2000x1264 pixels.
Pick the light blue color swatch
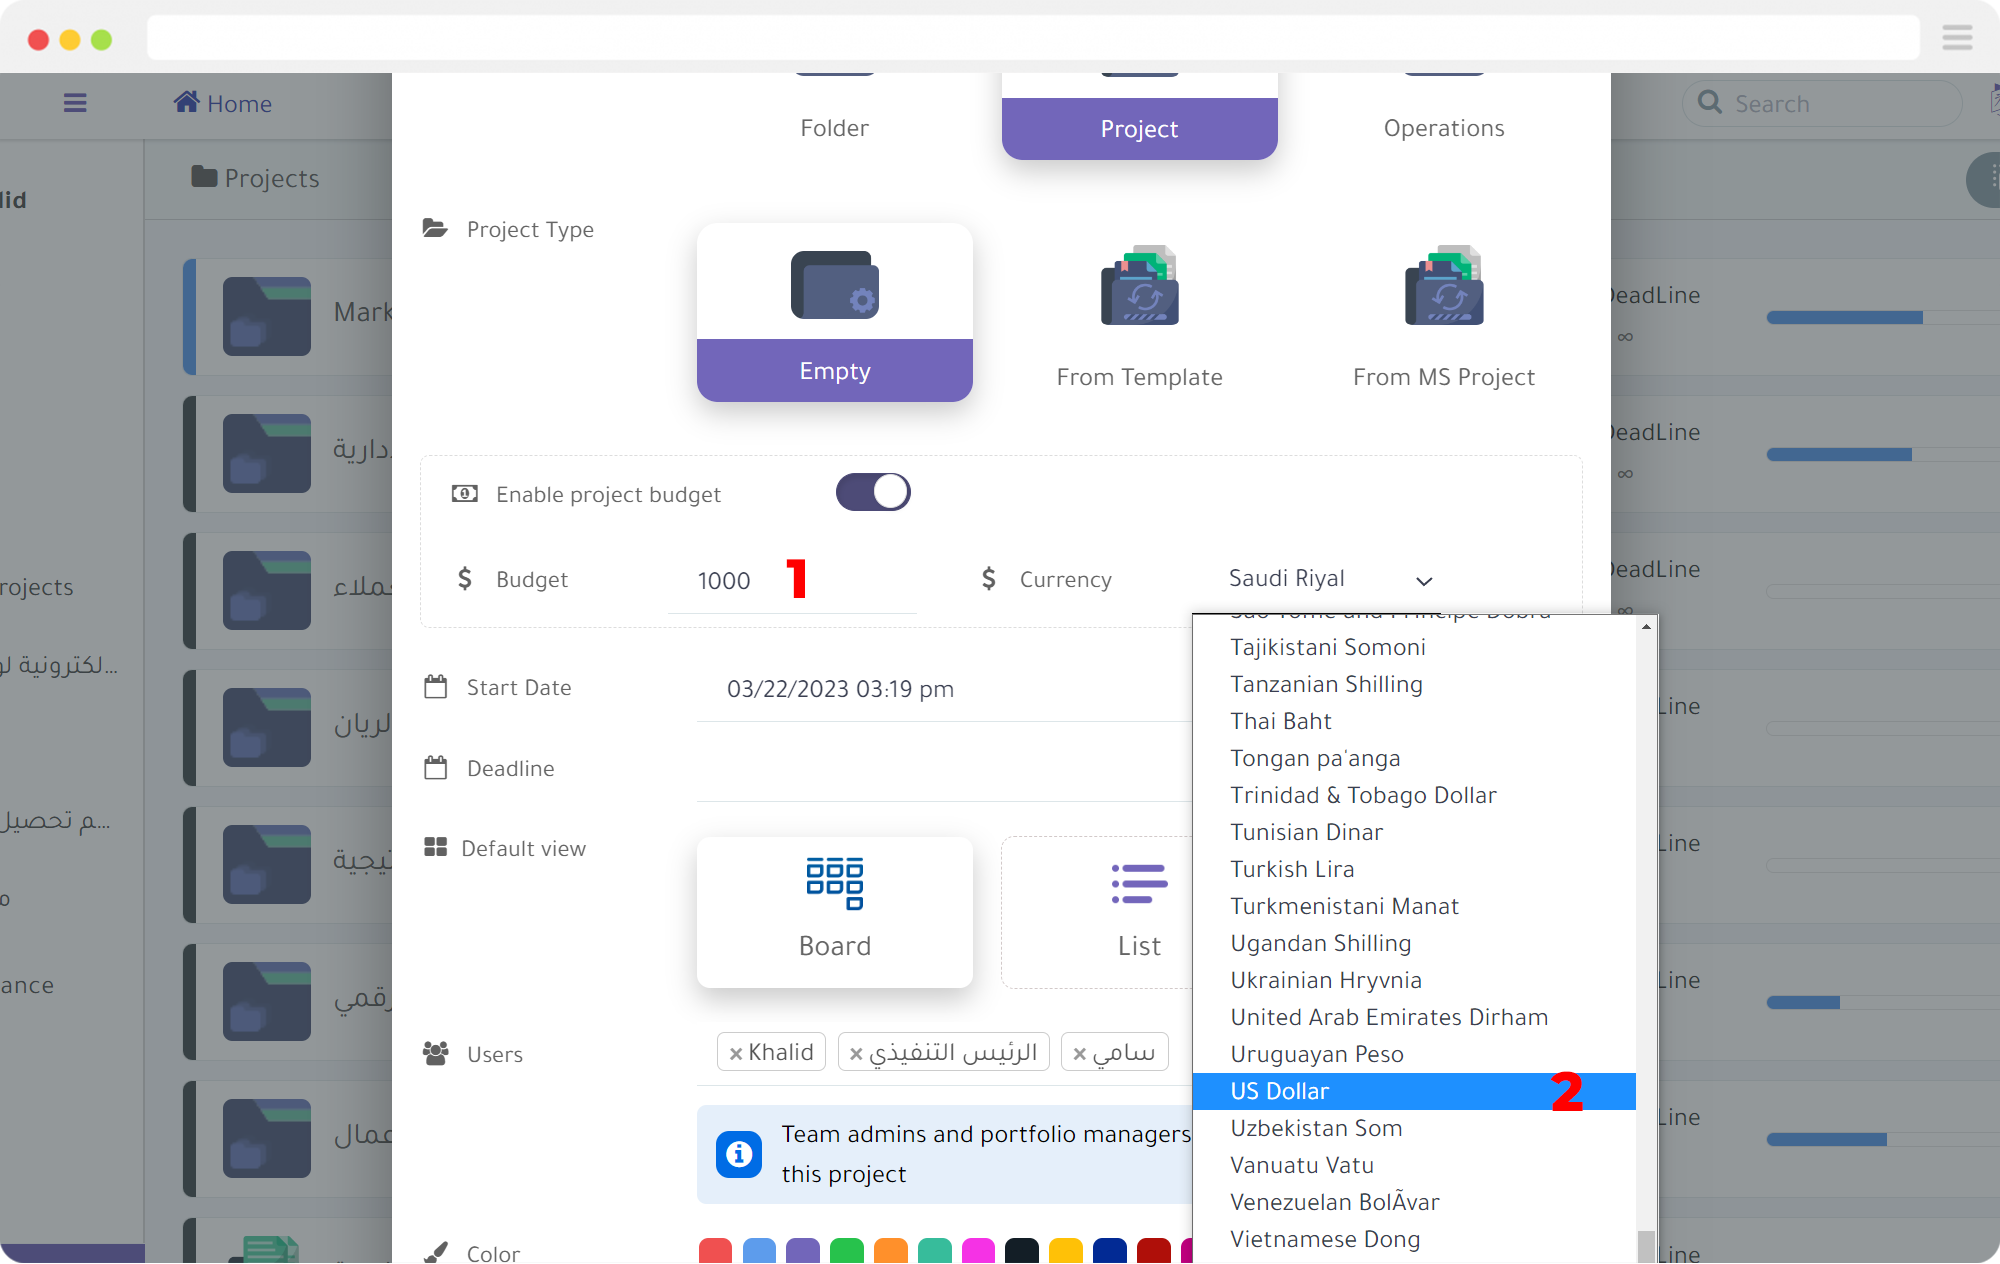pyautogui.click(x=759, y=1251)
